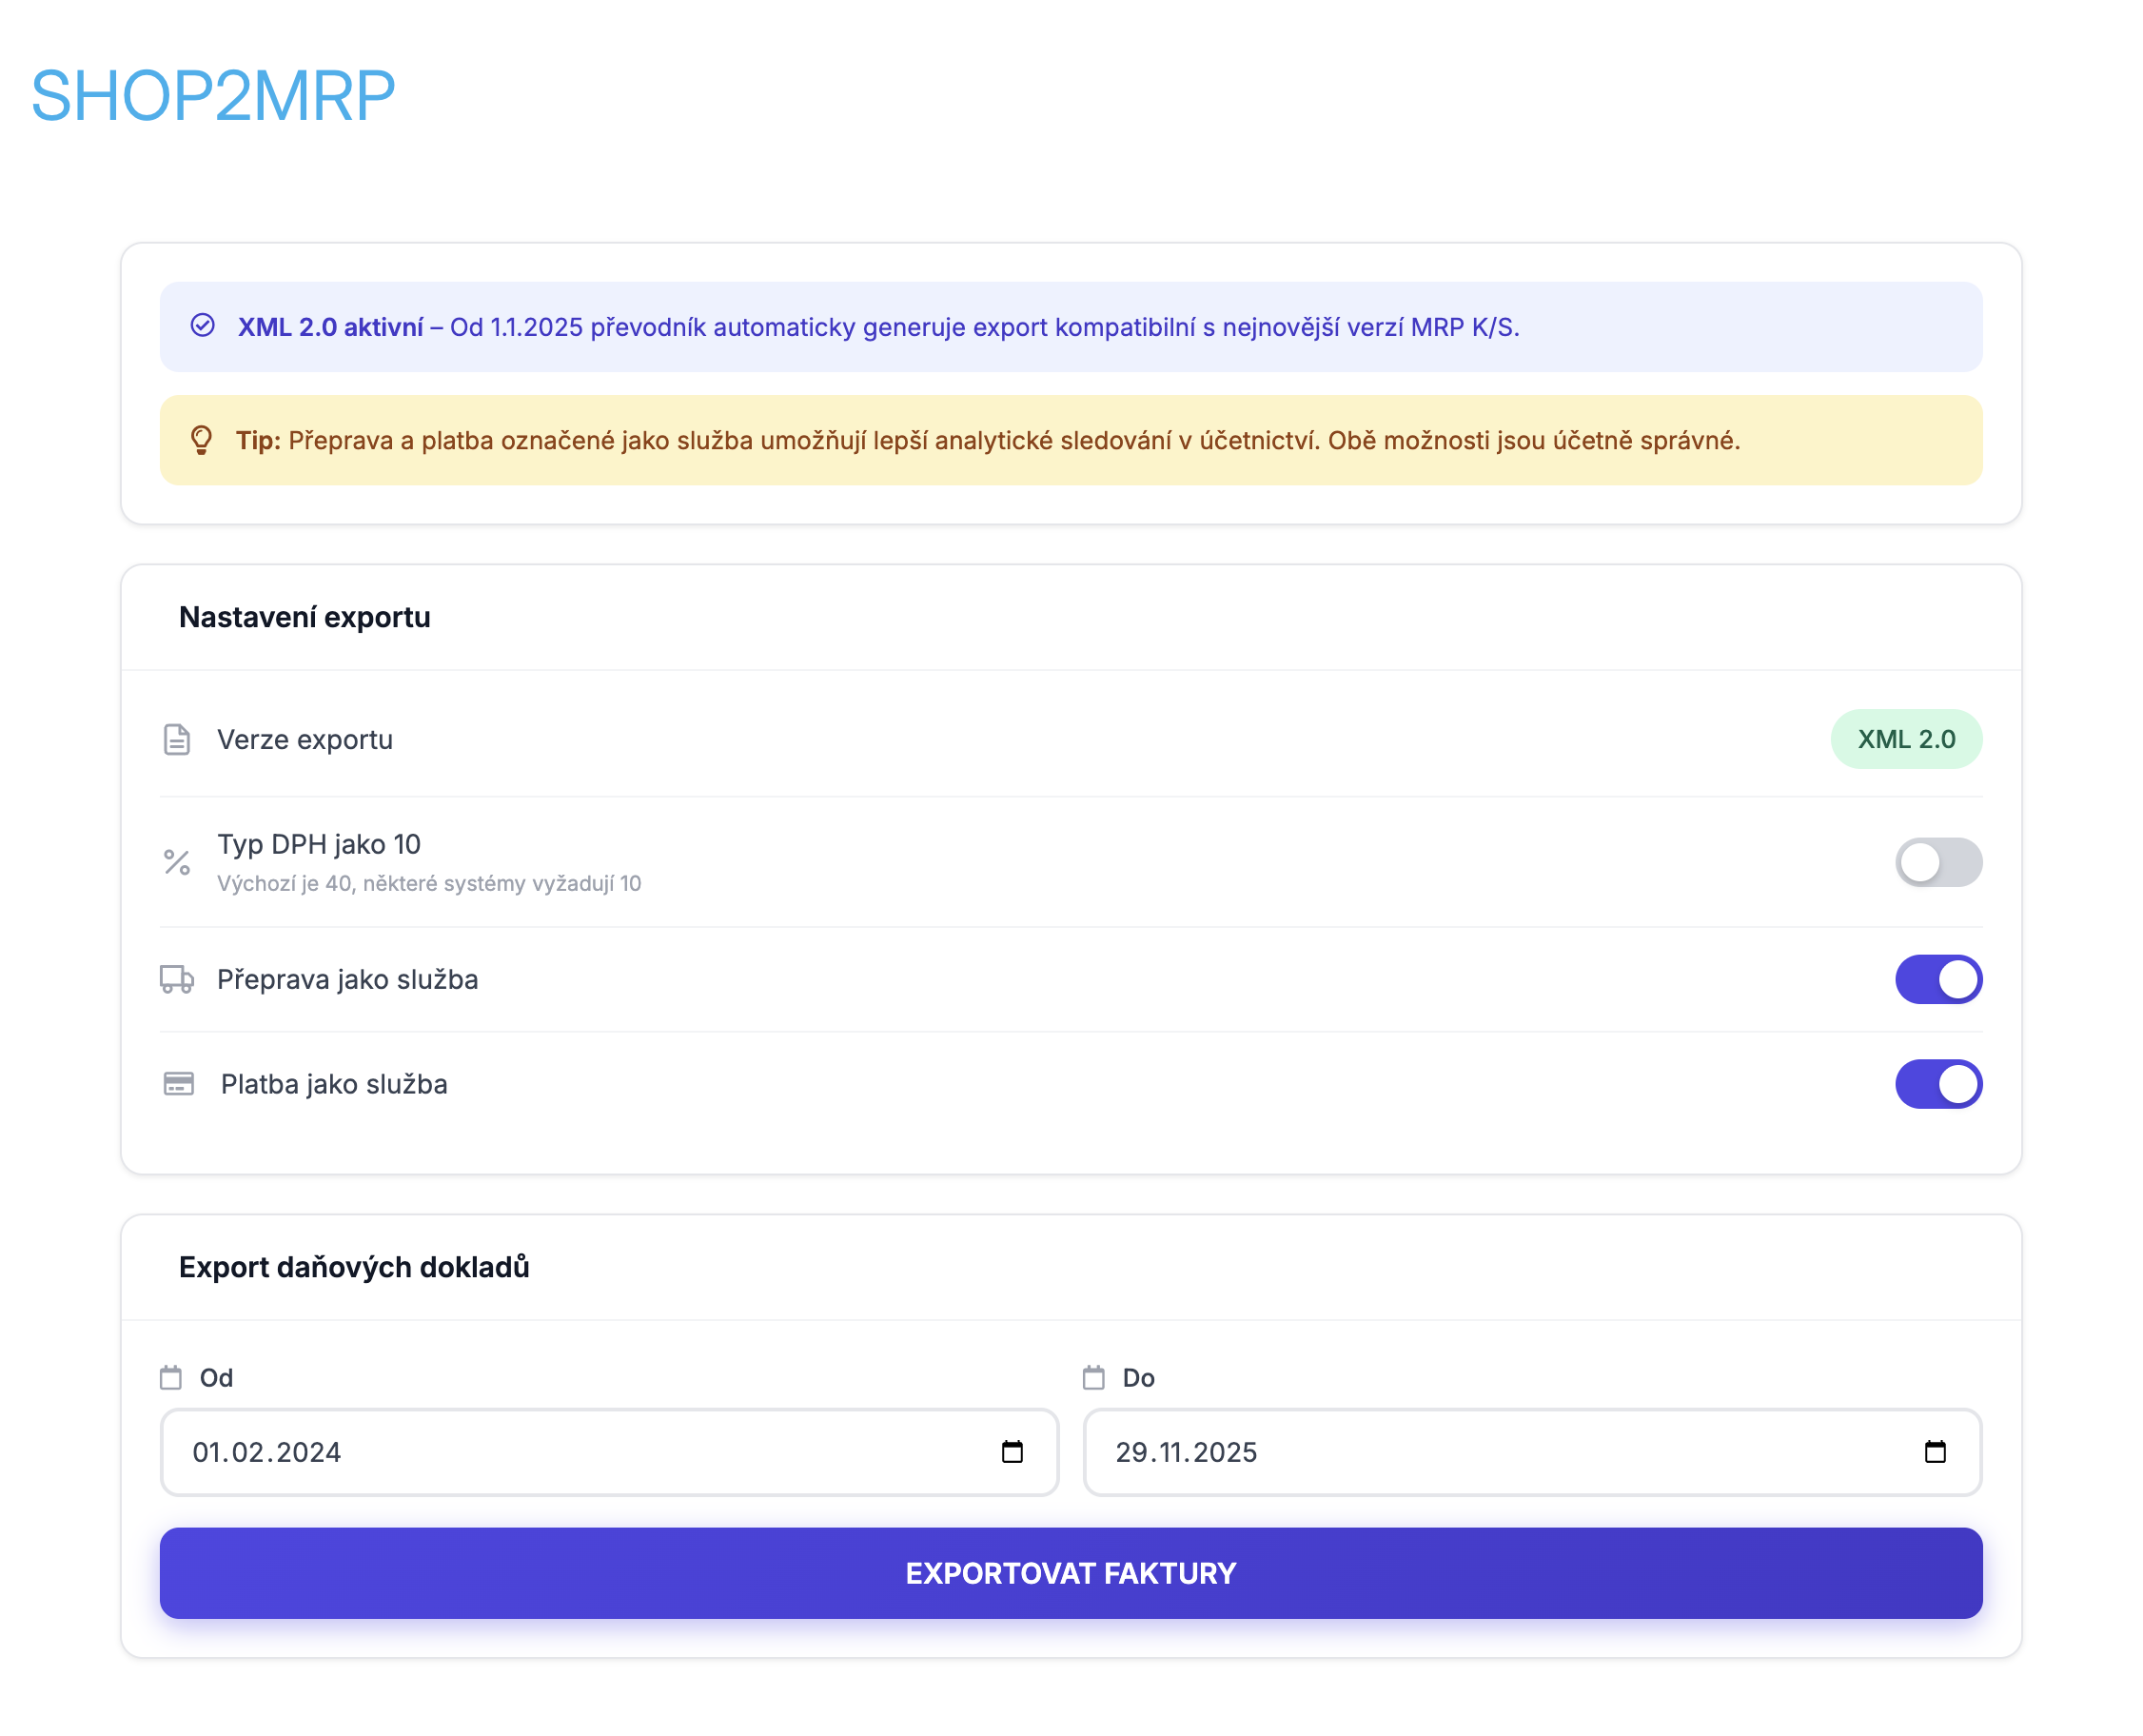This screenshot has width=2143, height=1736.
Task: Click the EXPORTOVAT FAKTURY button
Action: [1071, 1573]
